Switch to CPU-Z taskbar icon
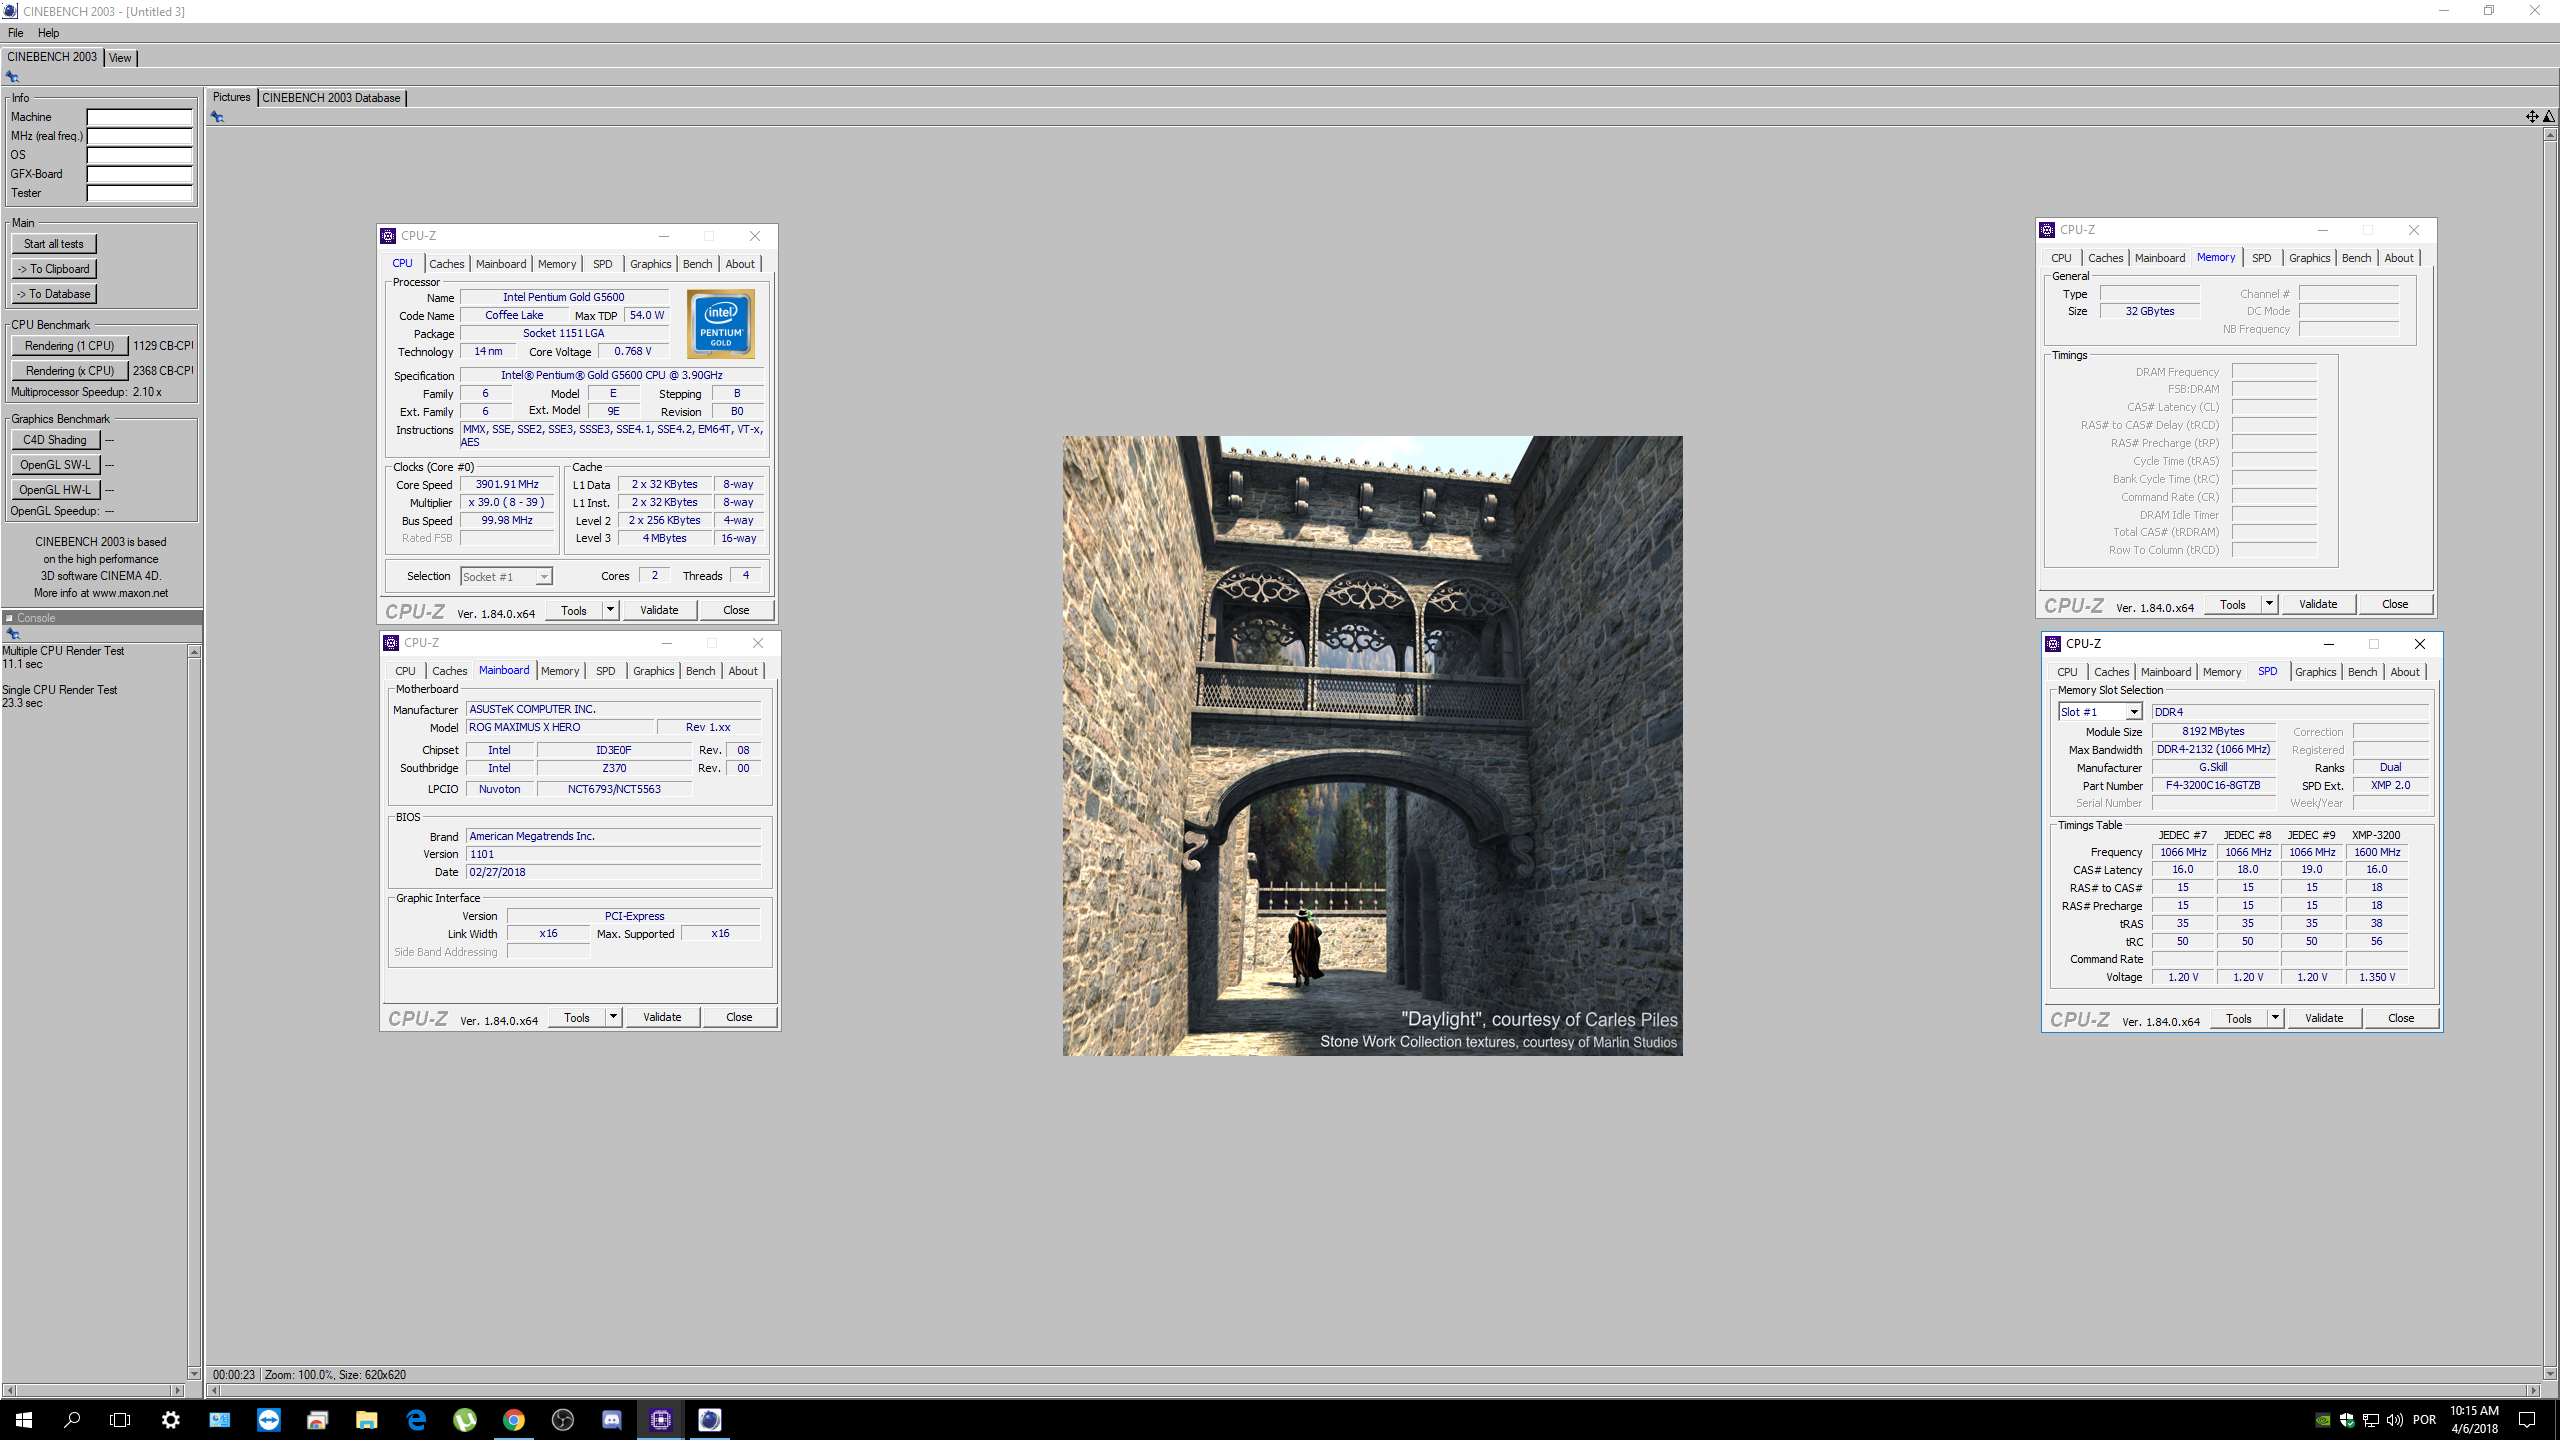Viewport: 2560px width, 1440px height. (x=661, y=1419)
